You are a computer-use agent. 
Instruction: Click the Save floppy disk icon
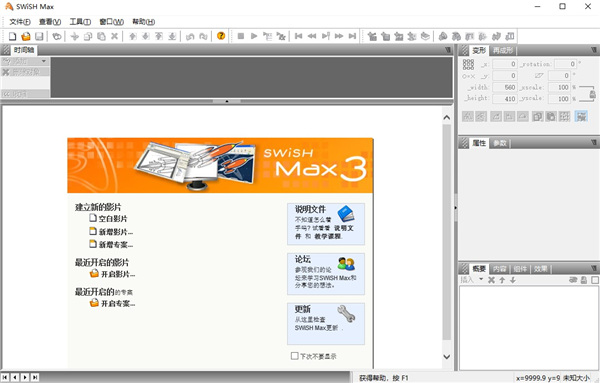(39, 36)
